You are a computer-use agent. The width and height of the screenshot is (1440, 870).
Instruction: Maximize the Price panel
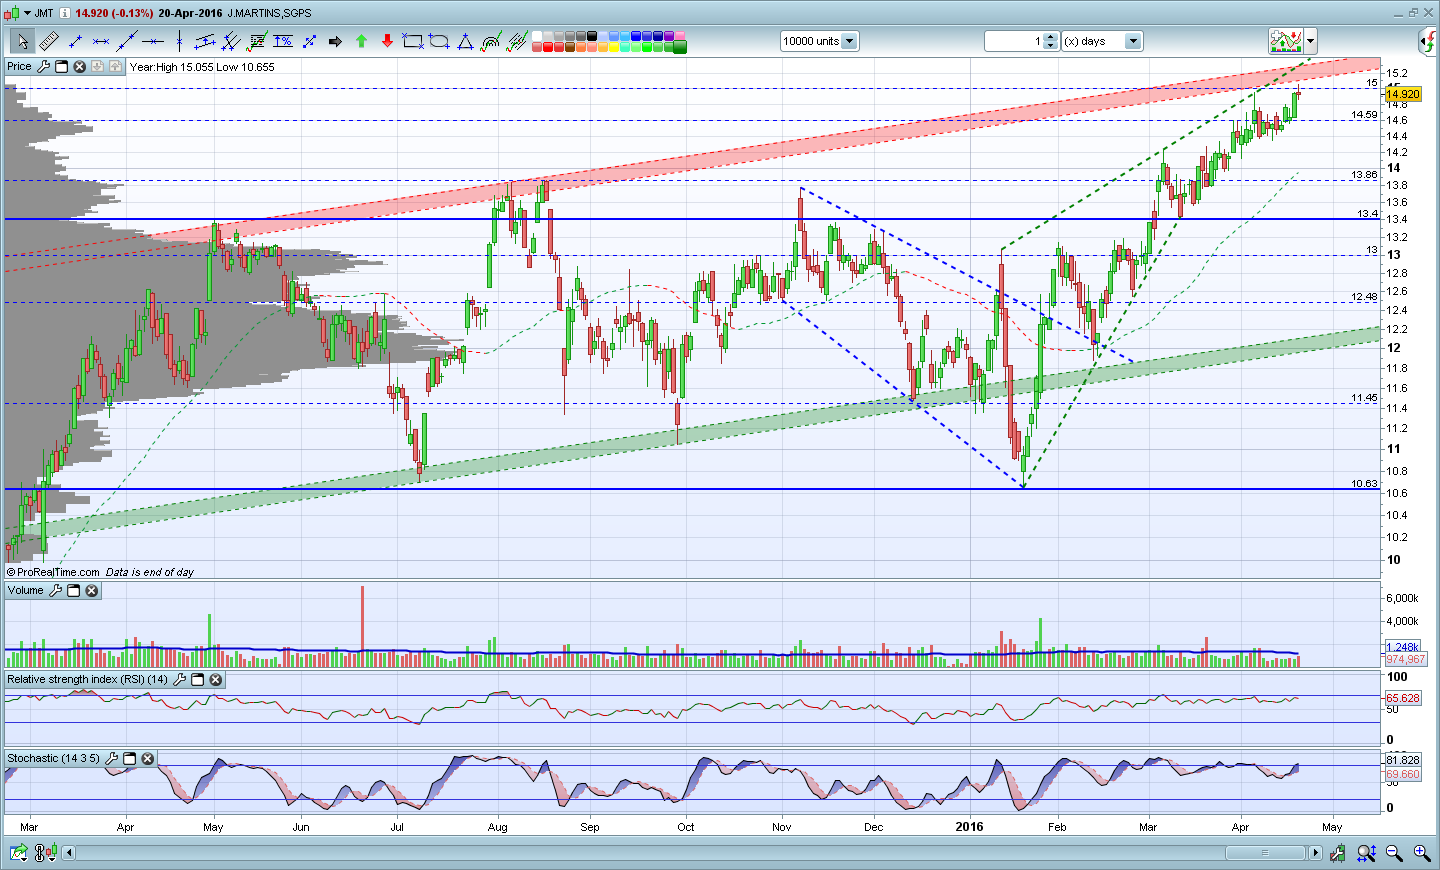pyautogui.click(x=62, y=67)
